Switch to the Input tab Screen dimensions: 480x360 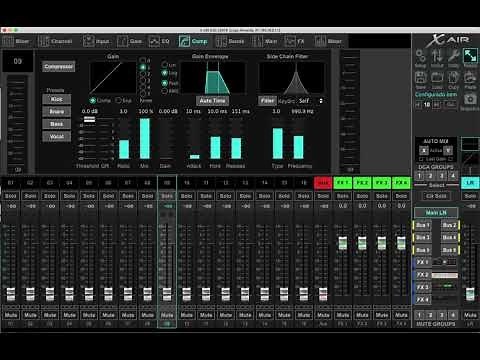click(96, 41)
